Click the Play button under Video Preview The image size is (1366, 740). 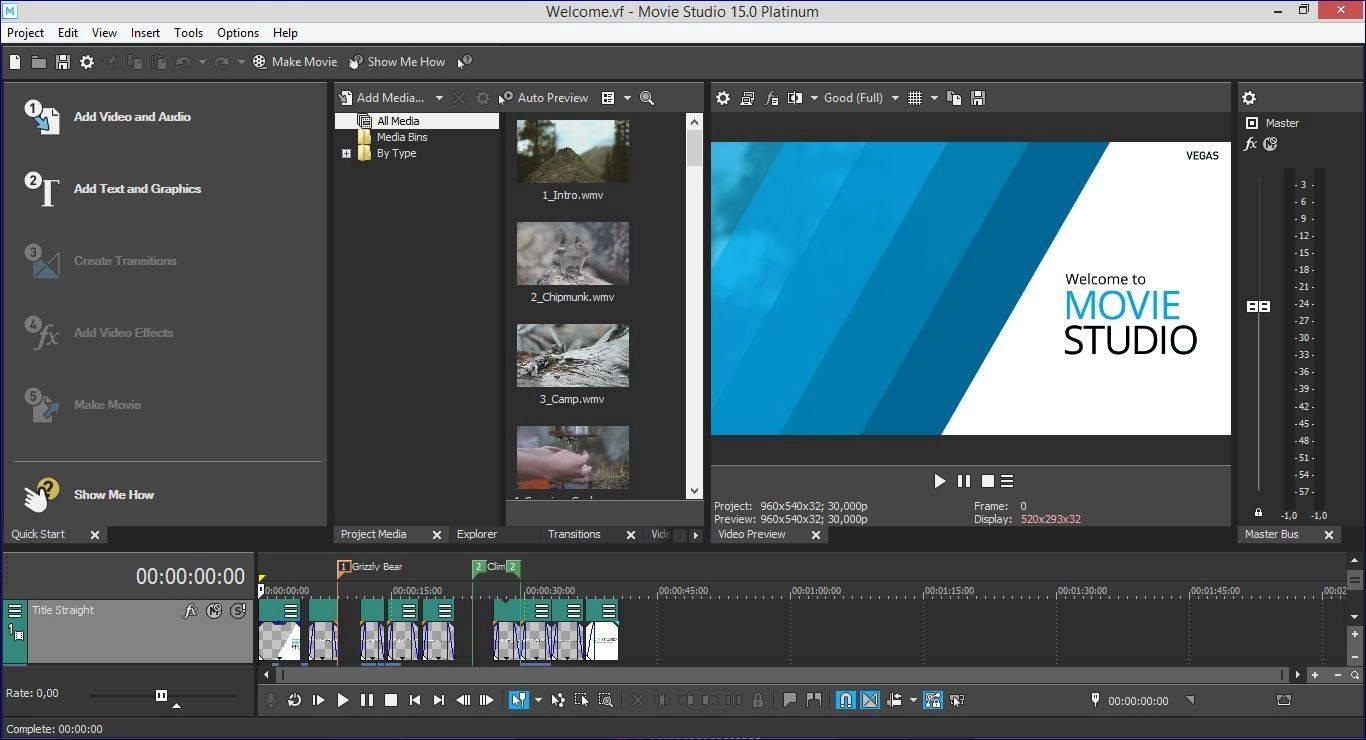click(939, 481)
